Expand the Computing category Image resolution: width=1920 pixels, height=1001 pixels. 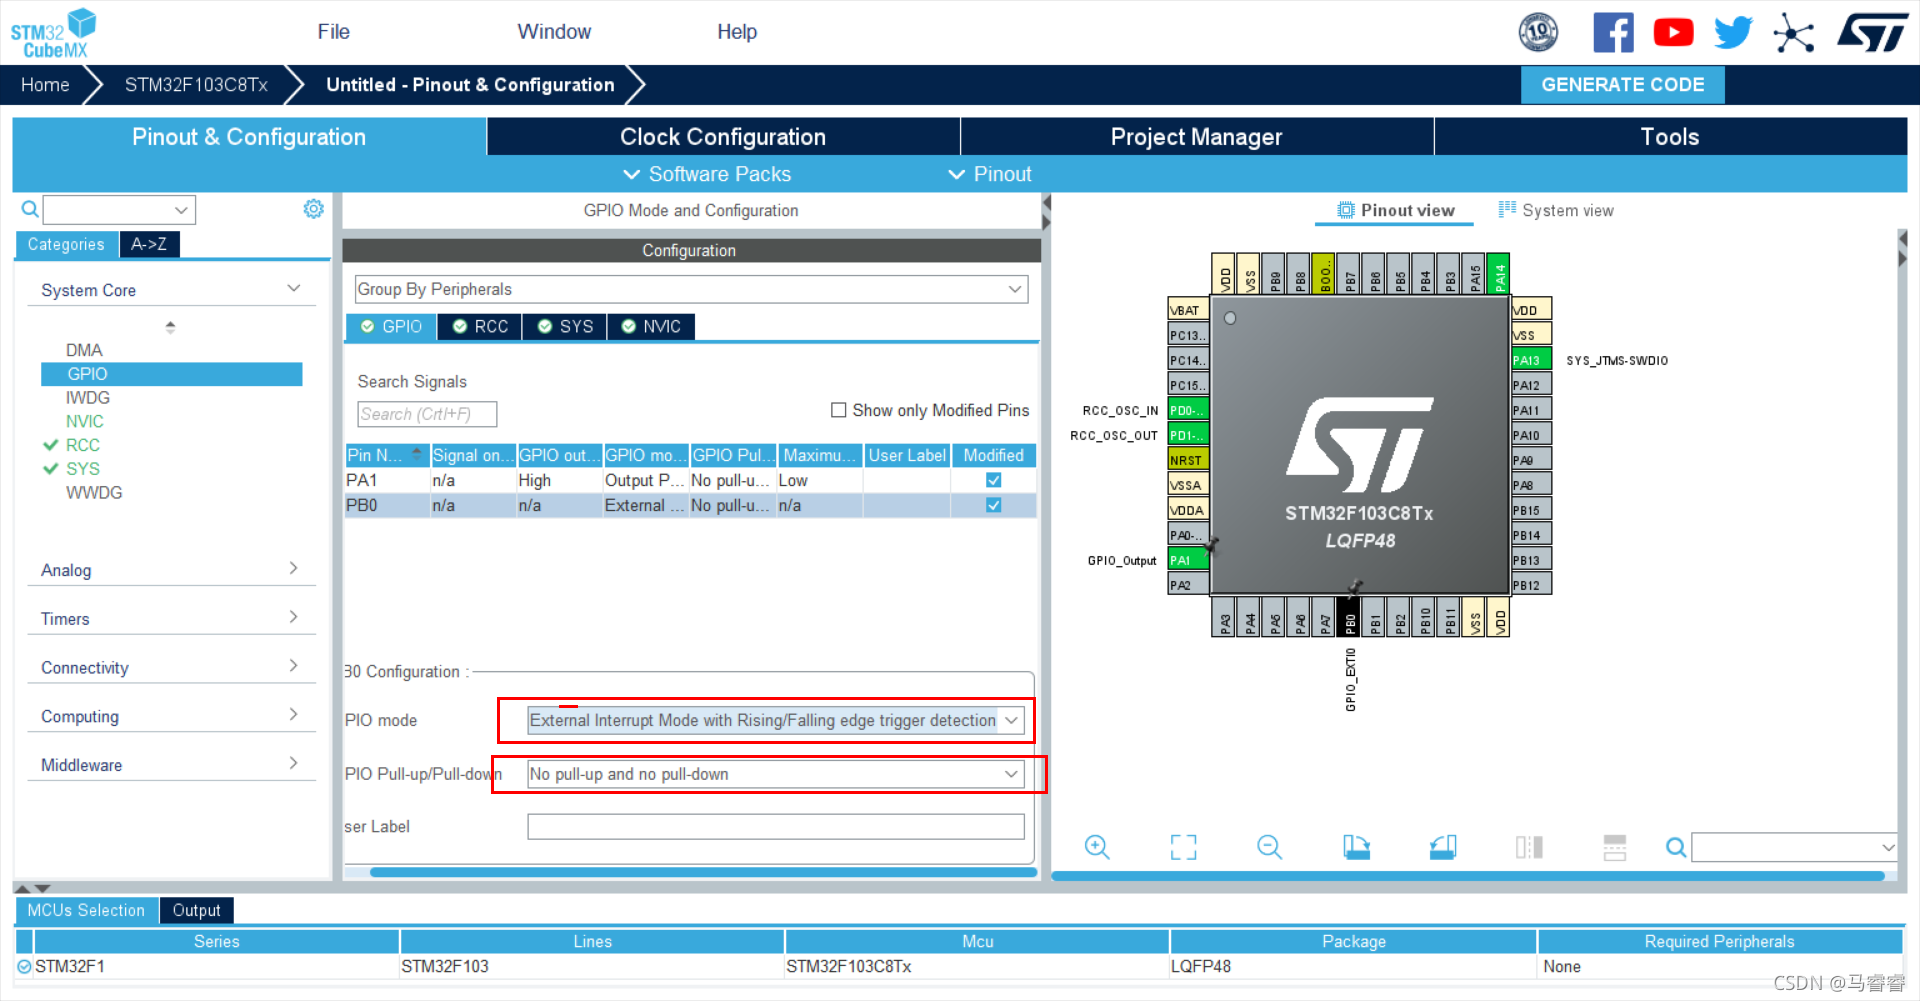(x=171, y=717)
